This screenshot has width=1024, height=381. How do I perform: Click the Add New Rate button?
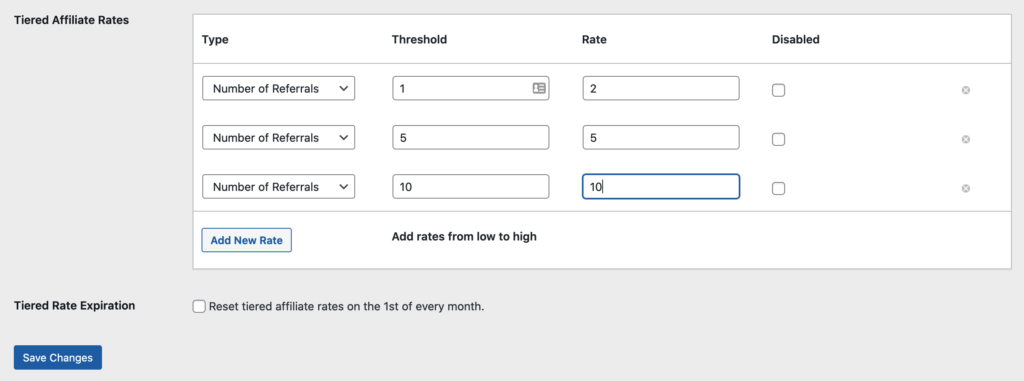[x=246, y=240]
